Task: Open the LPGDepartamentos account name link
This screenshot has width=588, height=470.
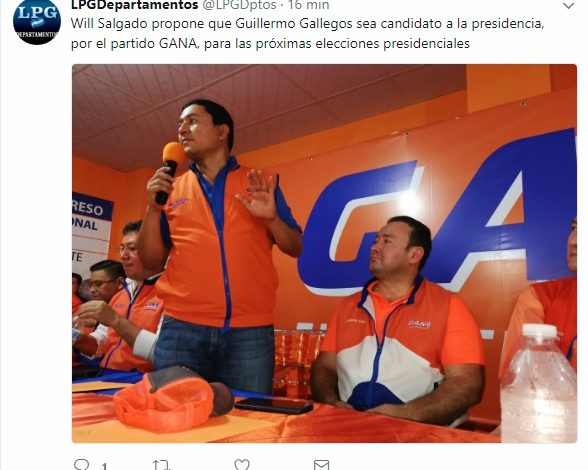Action: 135,5
